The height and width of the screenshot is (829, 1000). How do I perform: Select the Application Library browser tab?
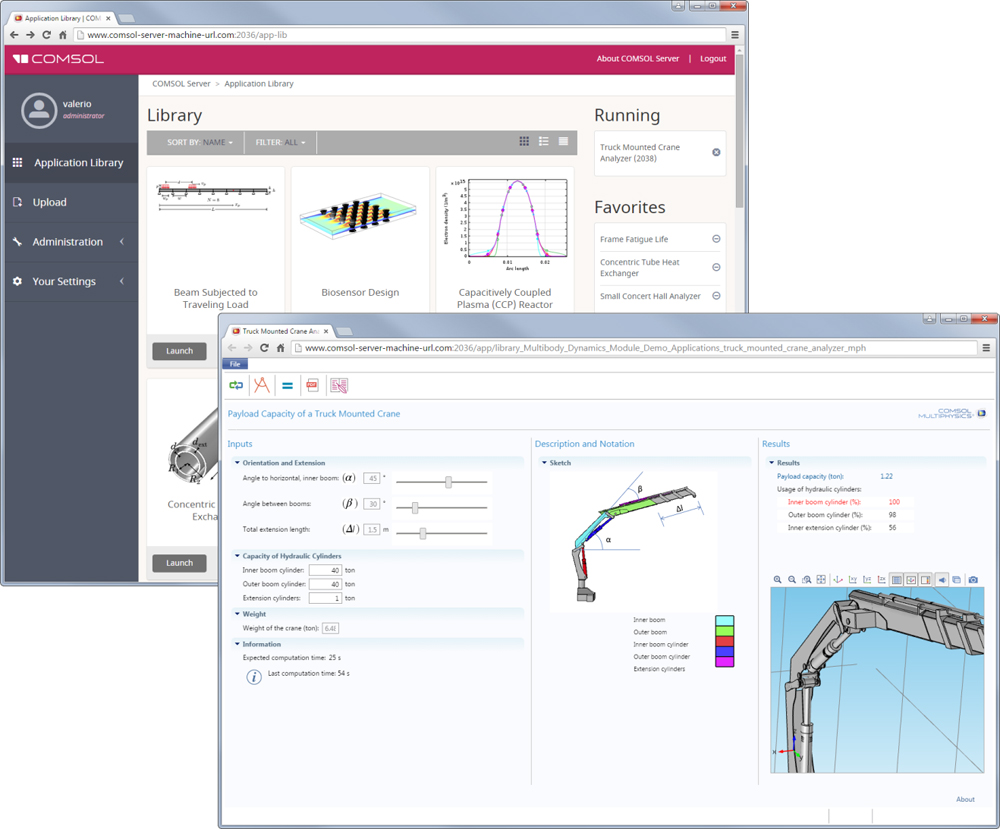[x=62, y=18]
